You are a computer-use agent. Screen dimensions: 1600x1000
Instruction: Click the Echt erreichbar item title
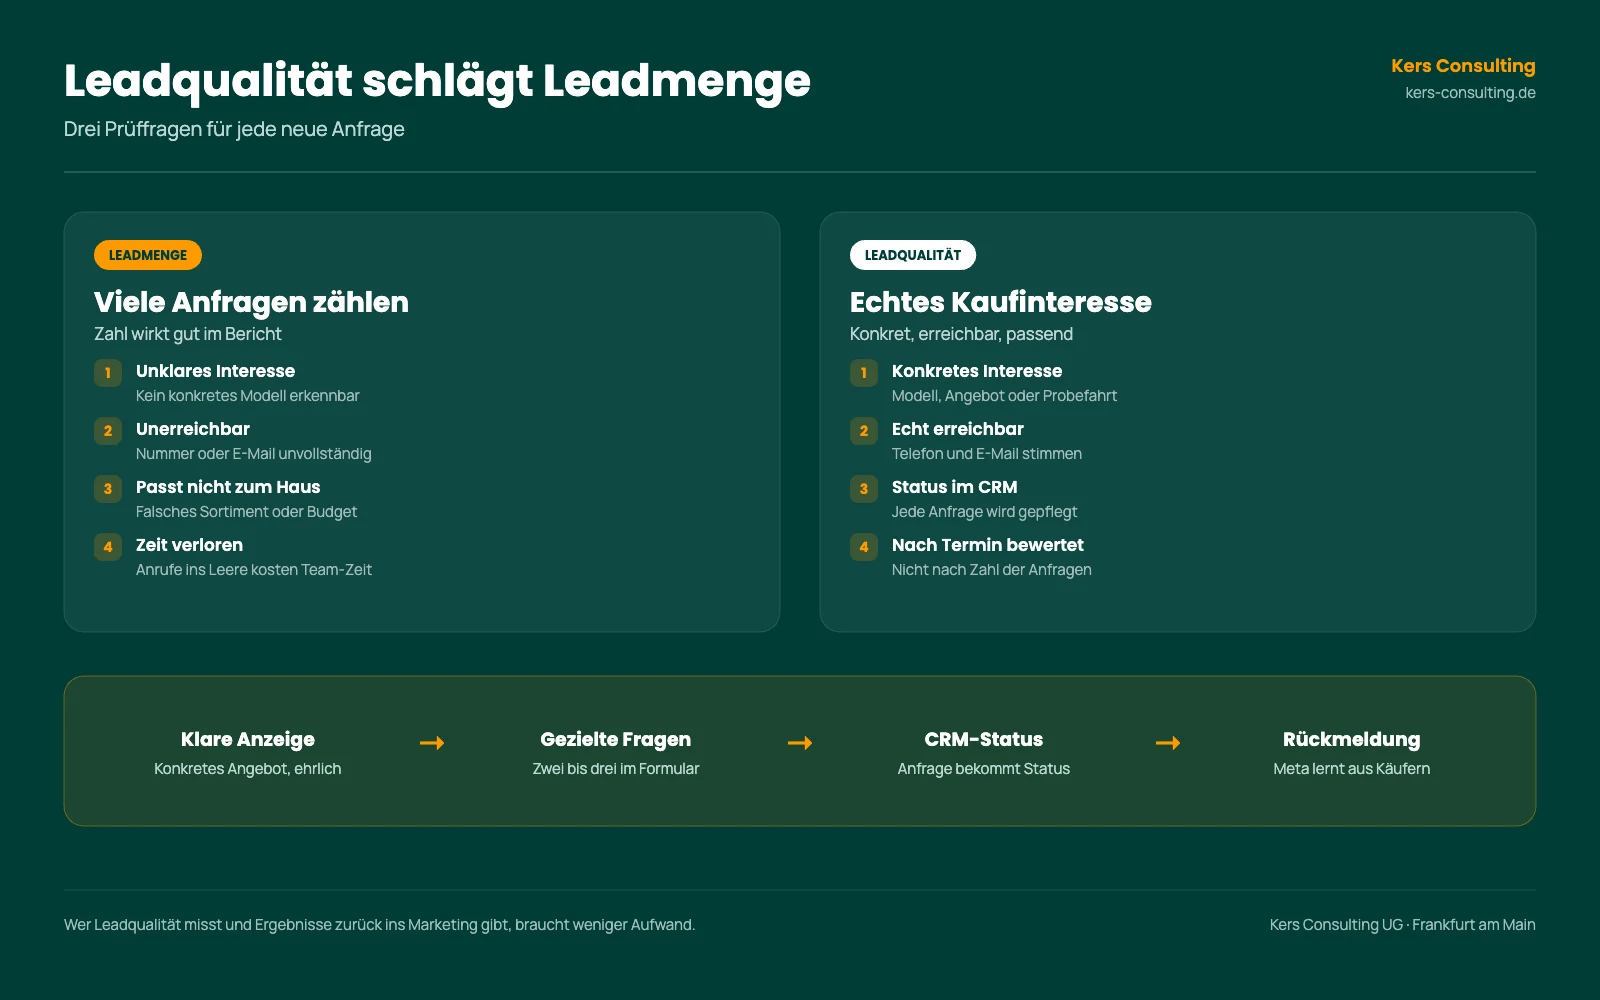(x=958, y=429)
